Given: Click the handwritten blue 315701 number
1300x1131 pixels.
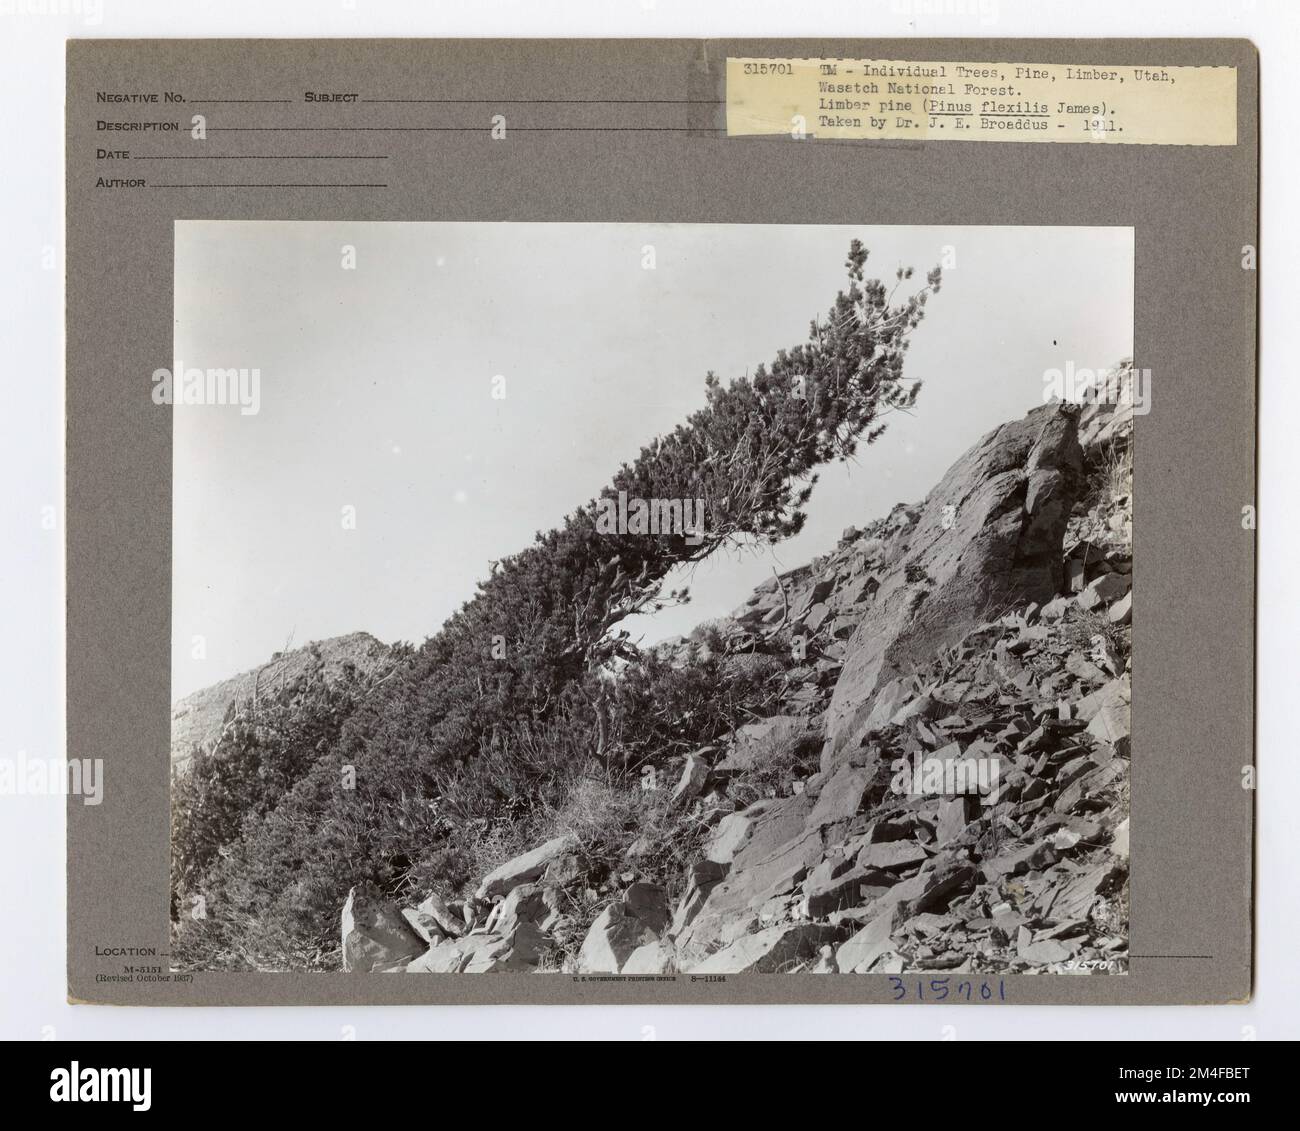Looking at the screenshot, I should coord(945,990).
